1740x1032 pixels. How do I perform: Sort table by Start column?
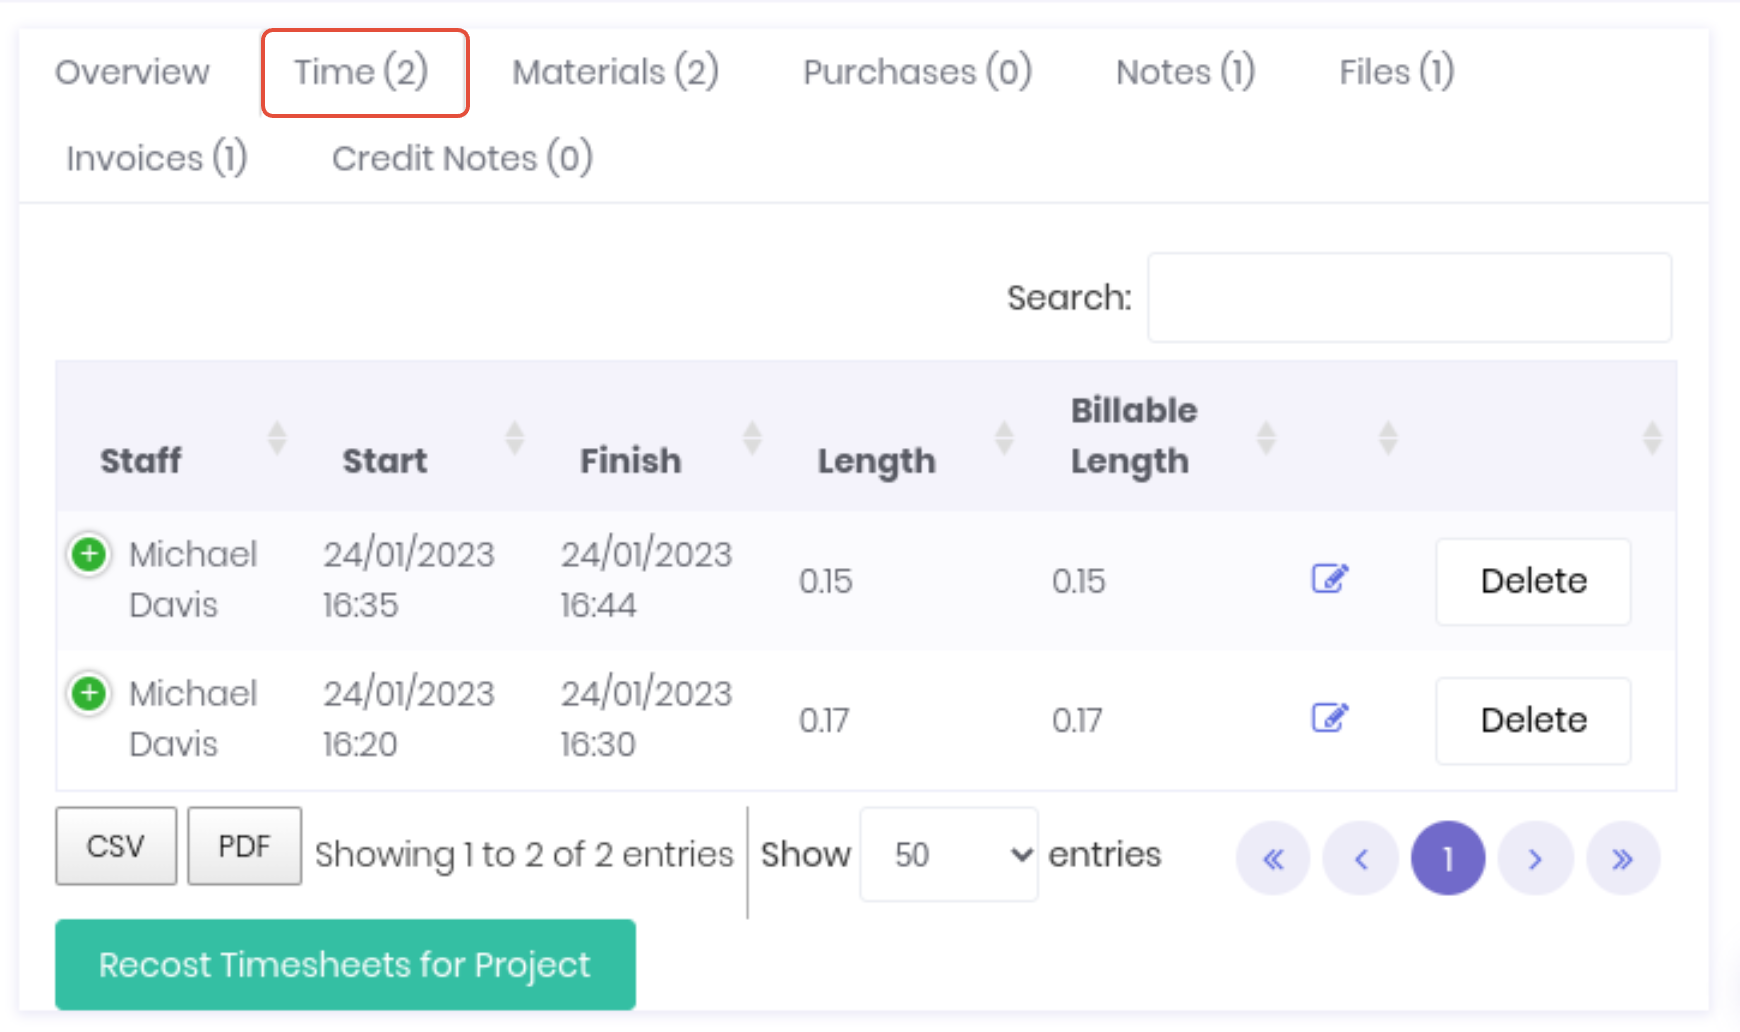(385, 460)
